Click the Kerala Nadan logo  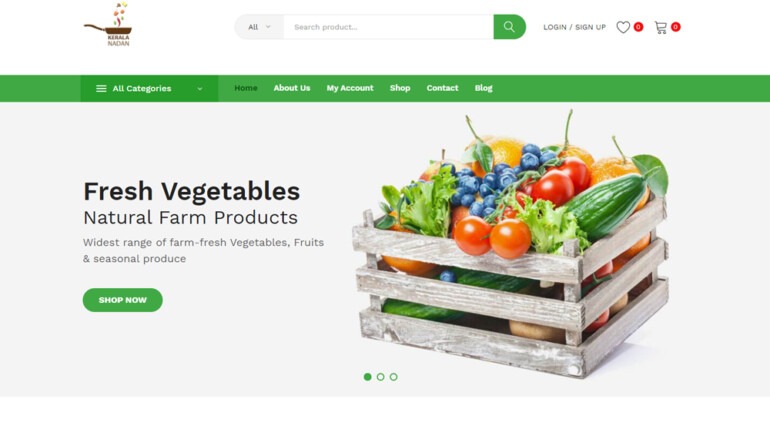tap(109, 25)
